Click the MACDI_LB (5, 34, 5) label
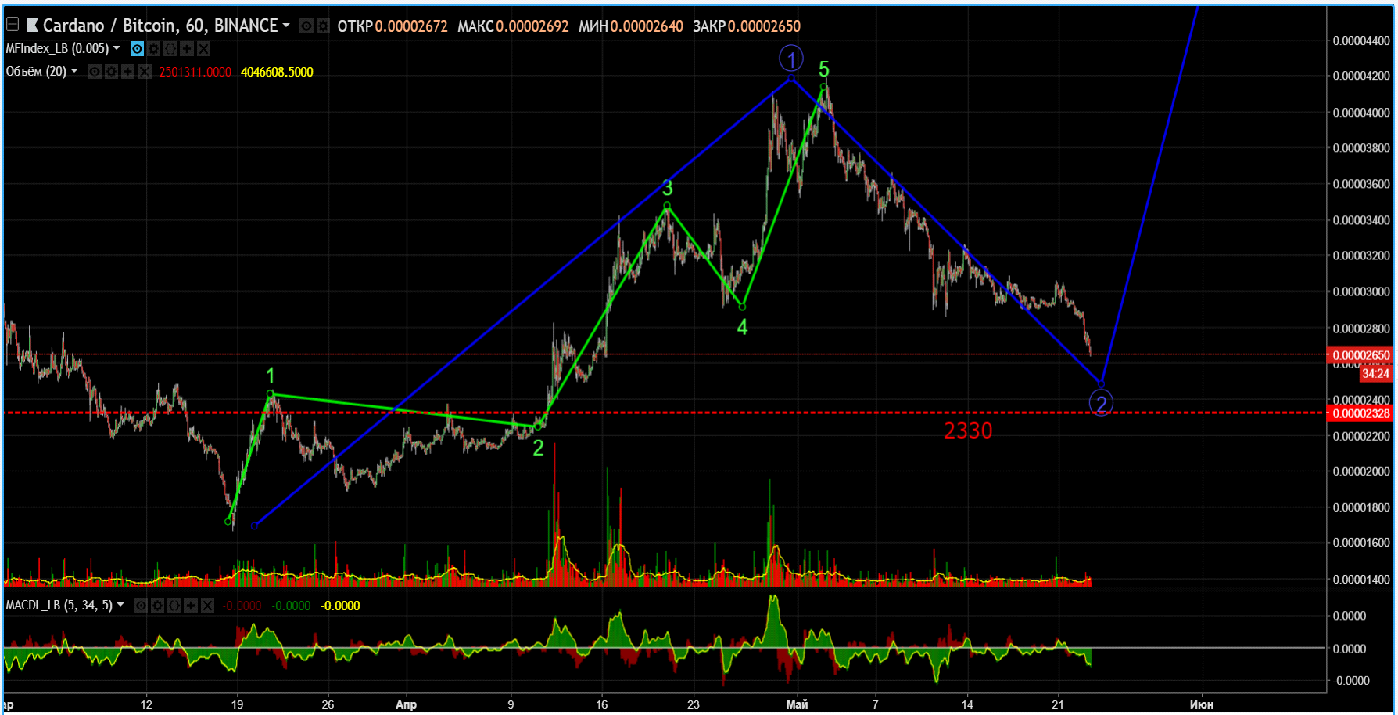 pyautogui.click(x=59, y=605)
